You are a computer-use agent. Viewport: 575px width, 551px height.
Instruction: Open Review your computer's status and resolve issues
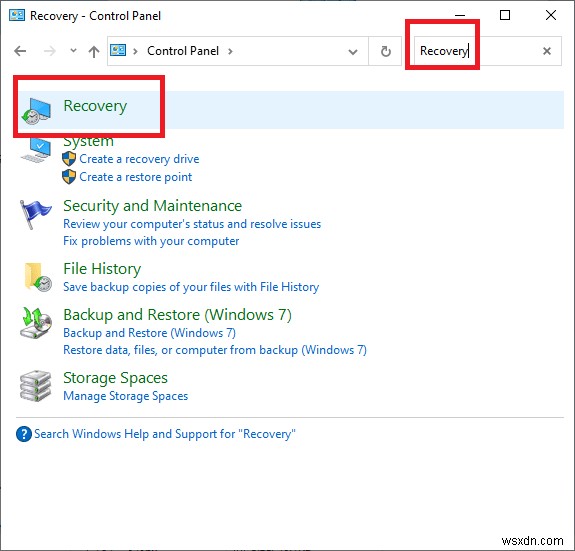click(192, 224)
